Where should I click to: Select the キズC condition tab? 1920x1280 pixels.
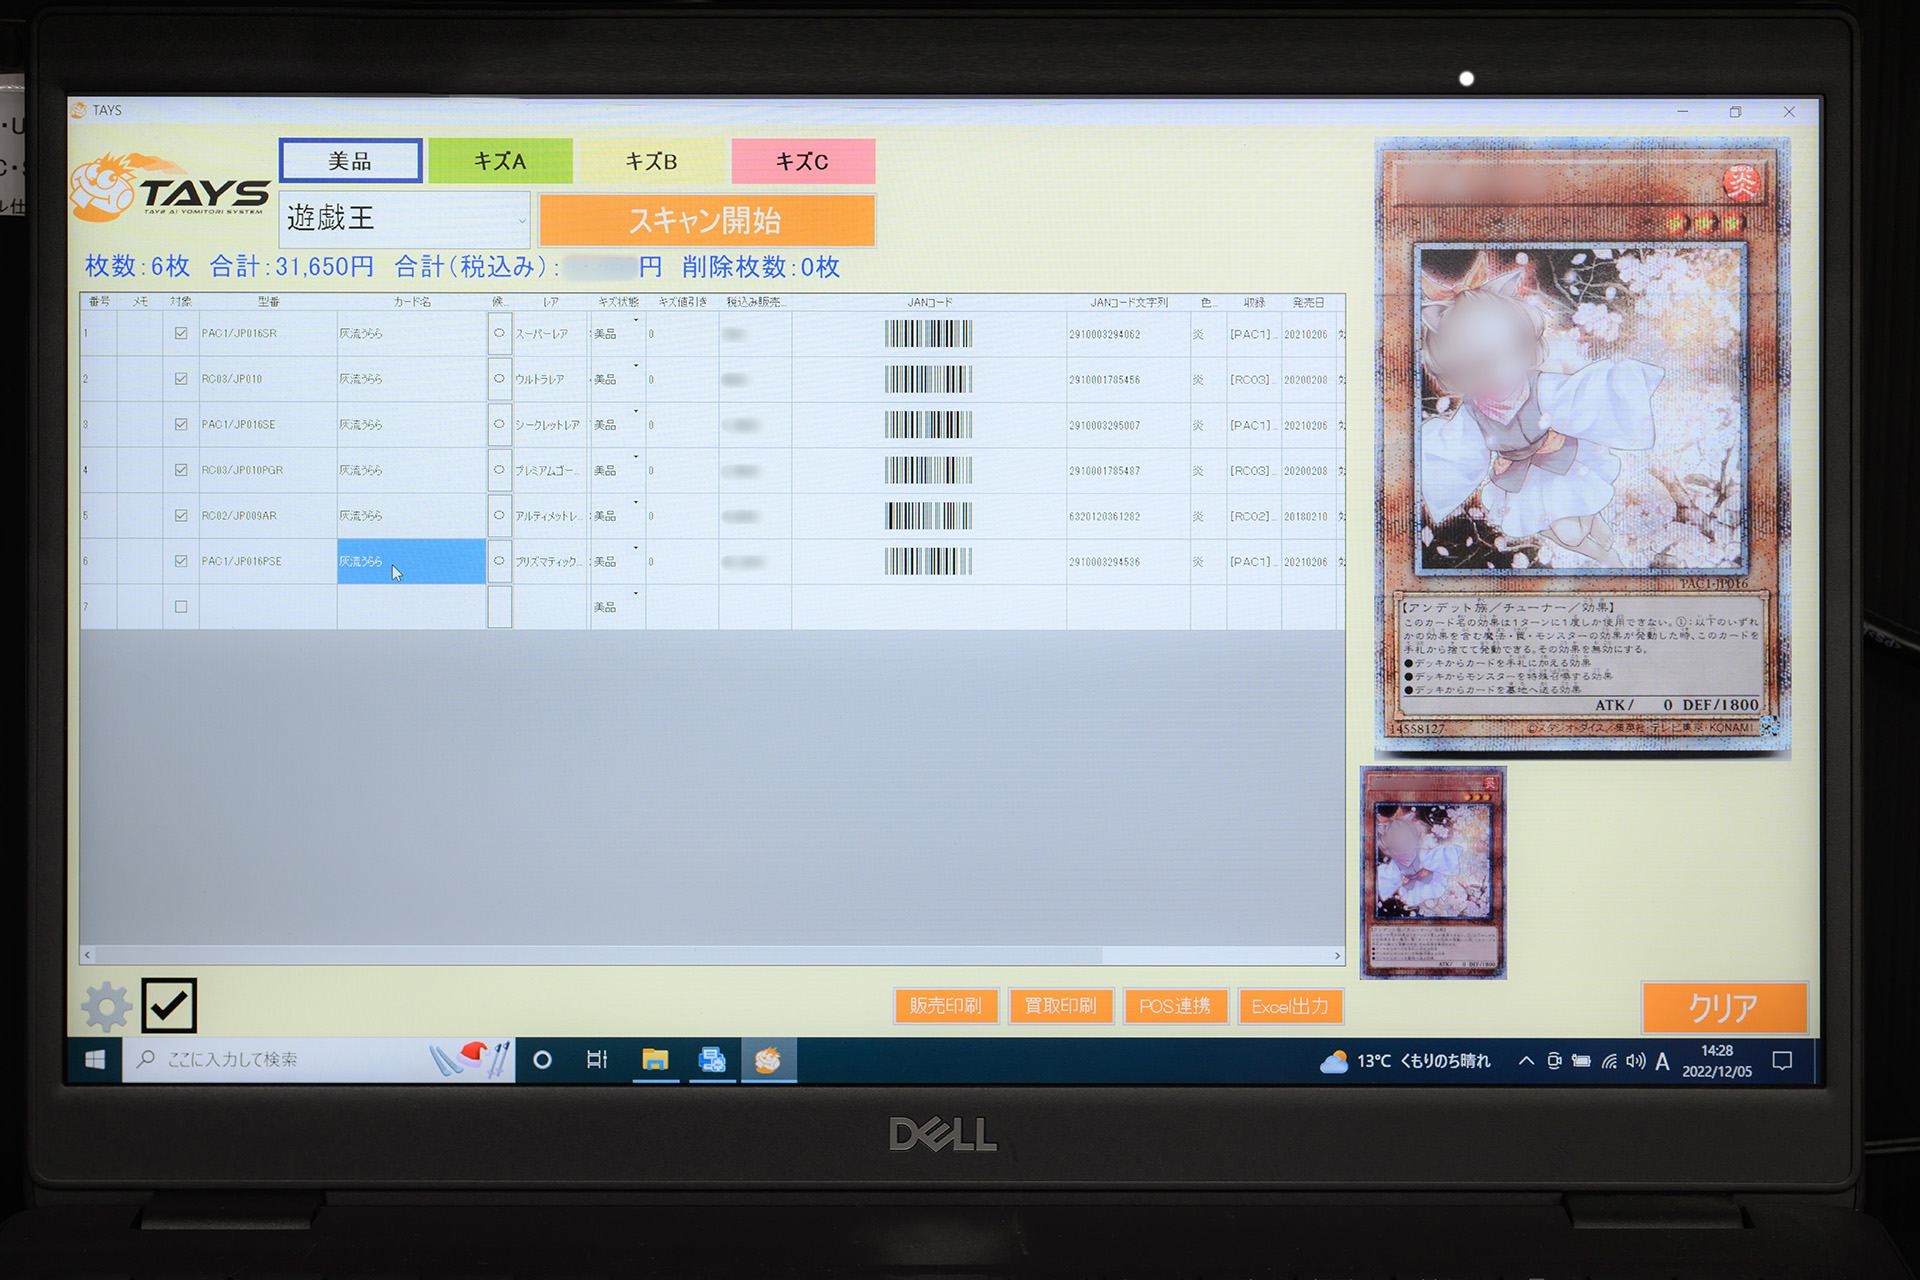(803, 161)
